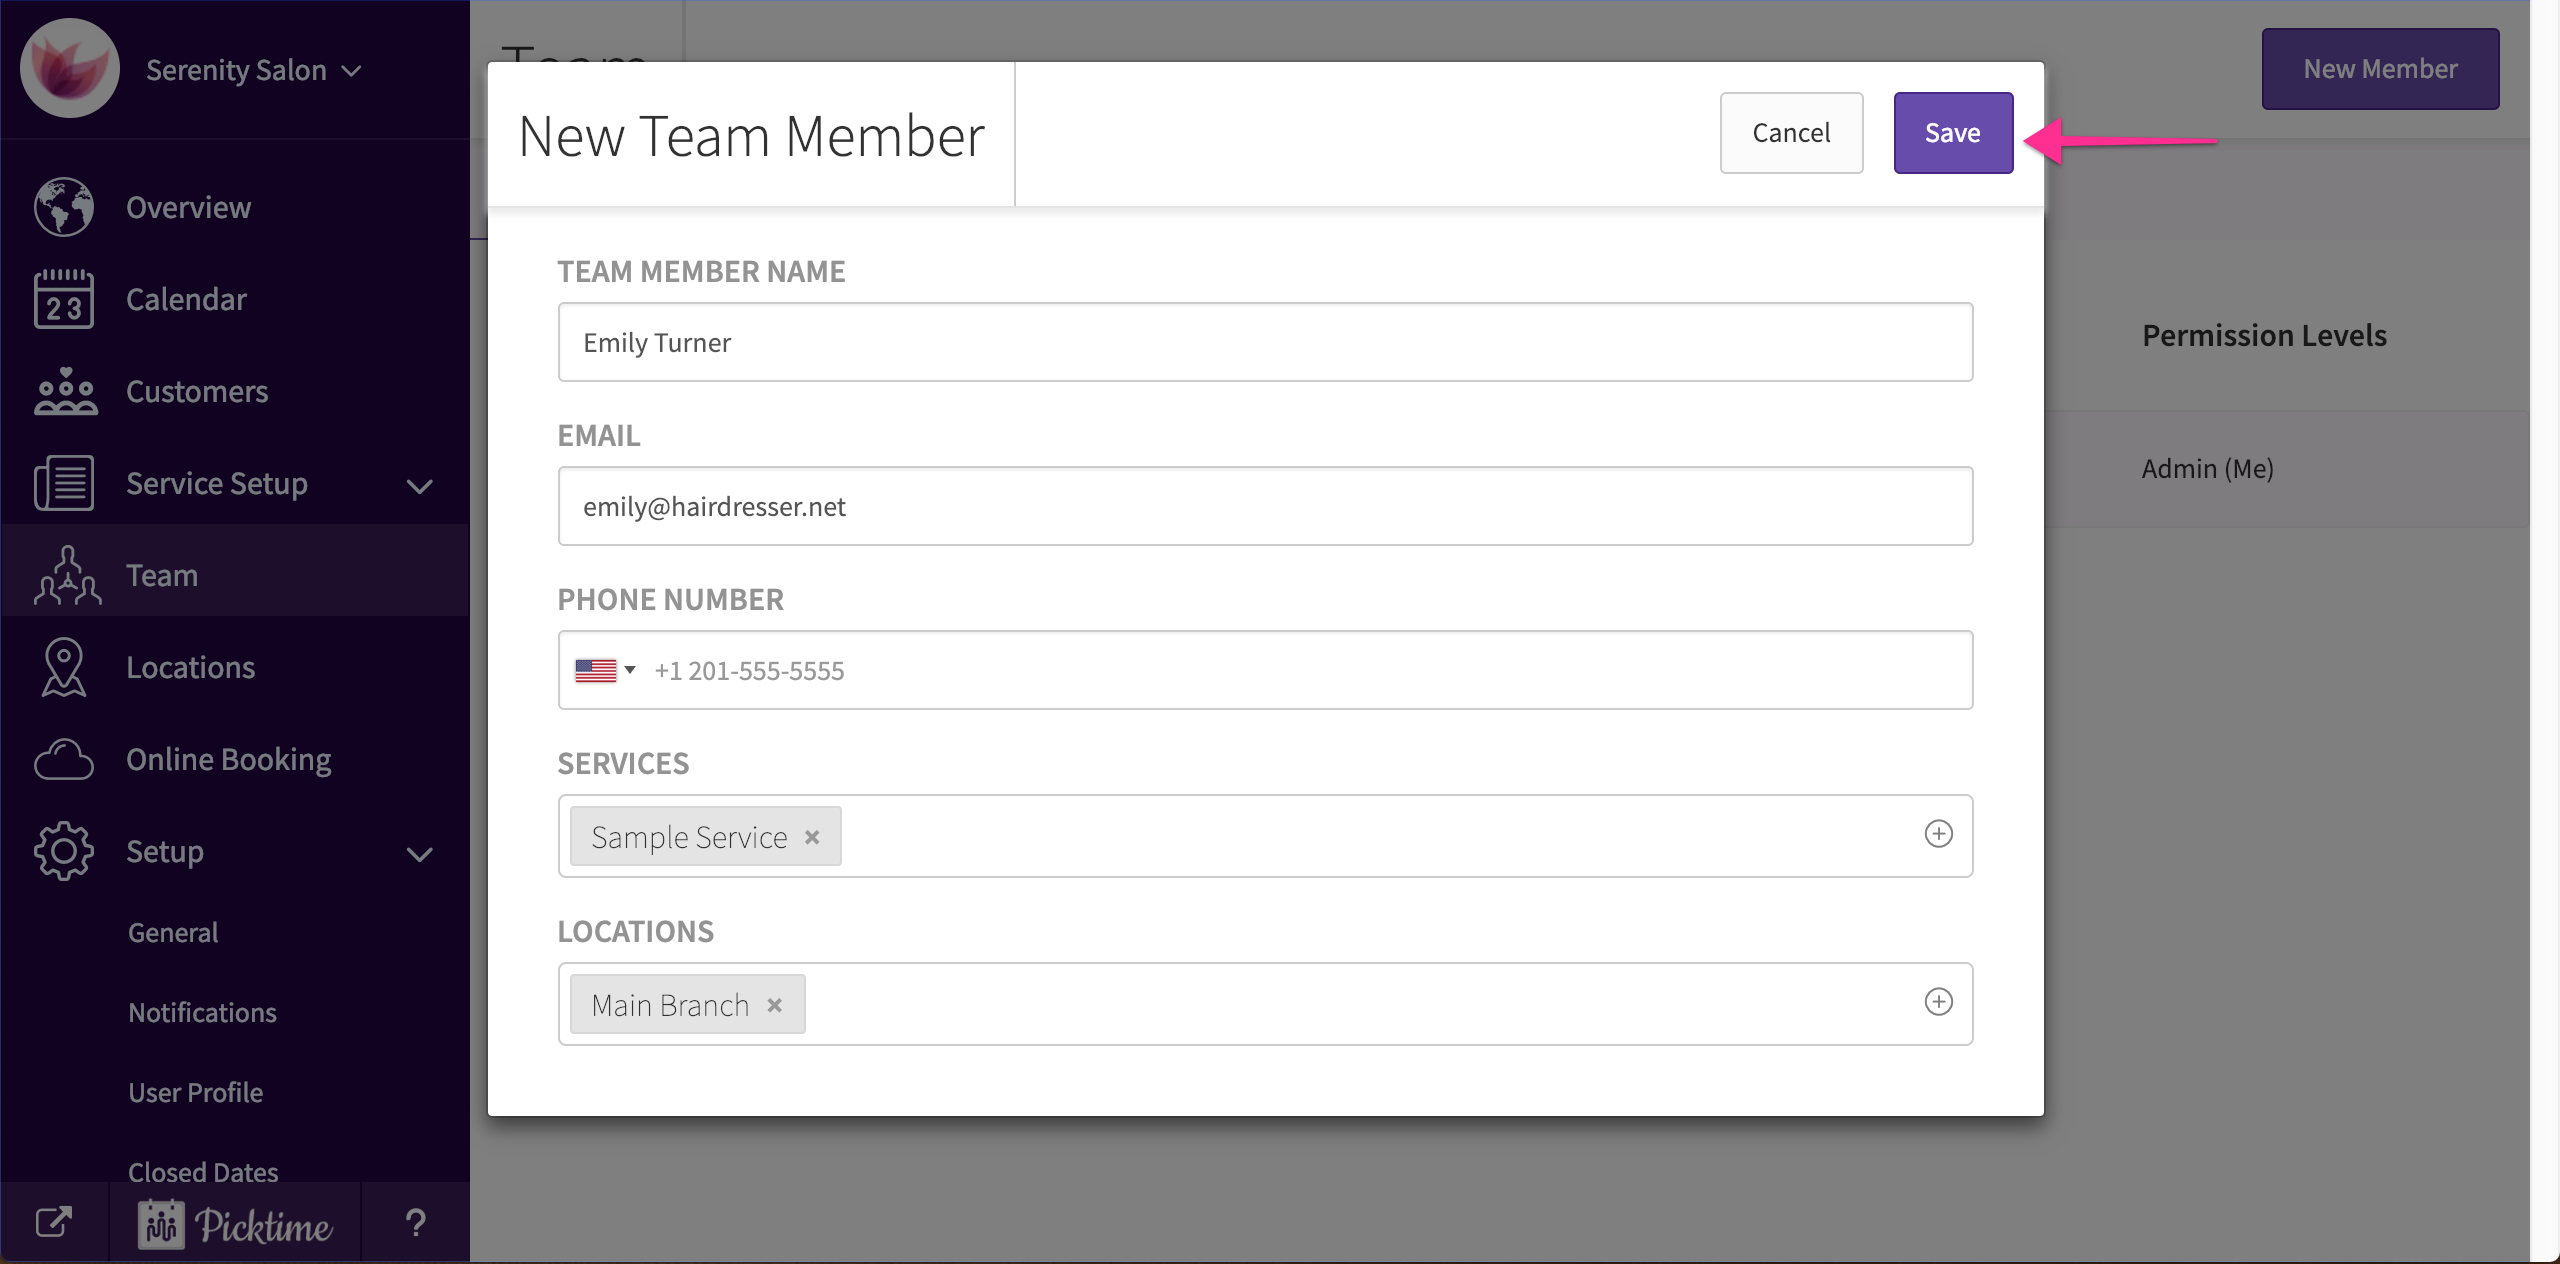Viewport: 2560px width, 1264px height.
Task: Save the new team member
Action: pyautogui.click(x=1952, y=133)
